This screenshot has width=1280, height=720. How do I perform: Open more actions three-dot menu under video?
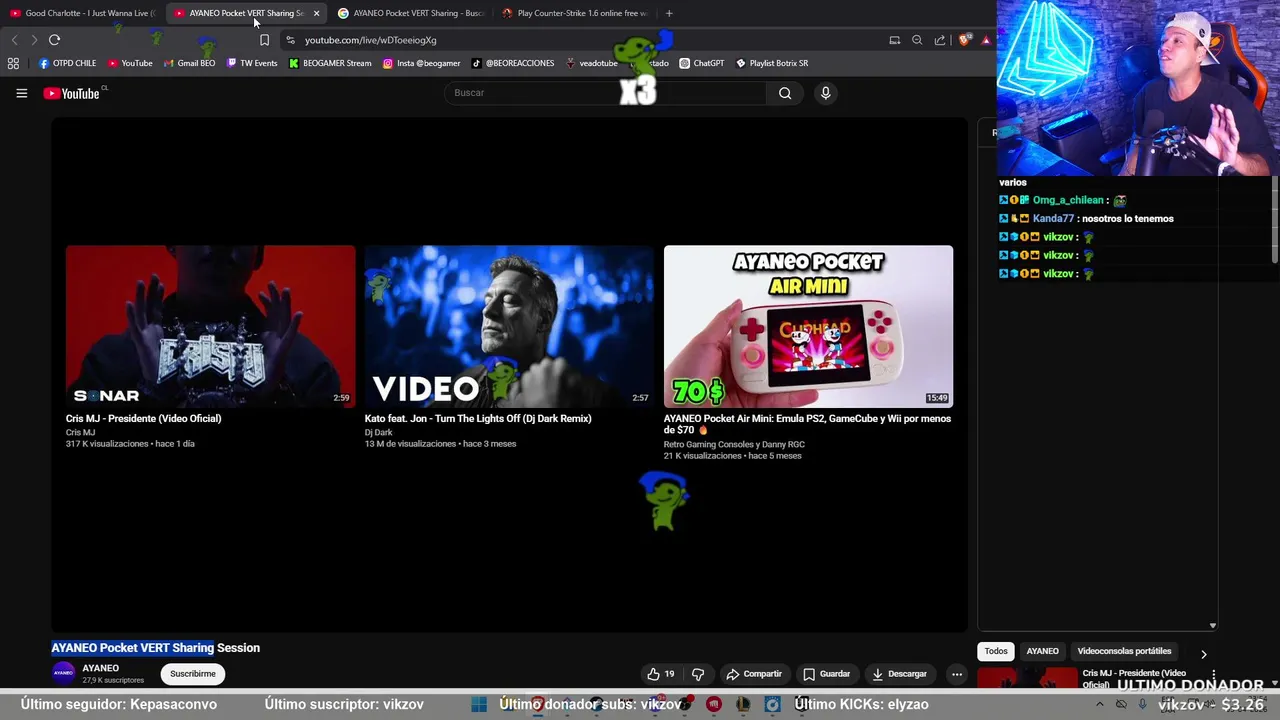[957, 674]
